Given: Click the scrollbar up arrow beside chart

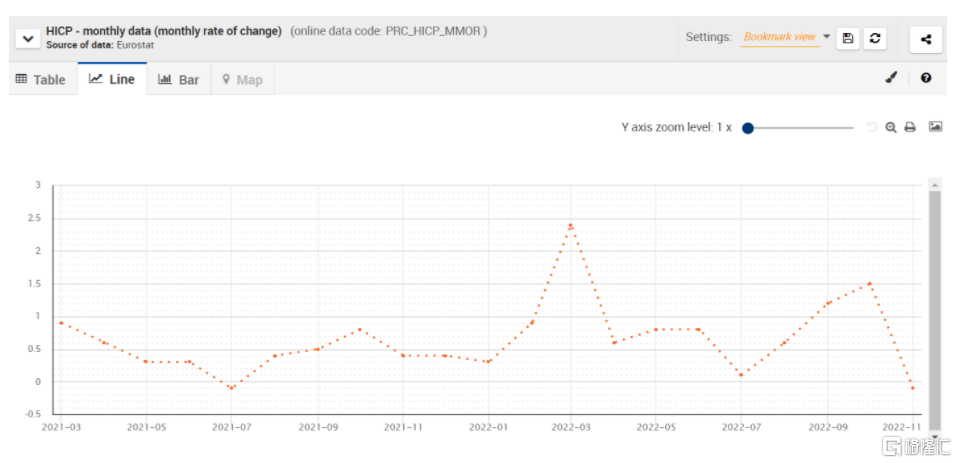Looking at the screenshot, I should tap(934, 185).
